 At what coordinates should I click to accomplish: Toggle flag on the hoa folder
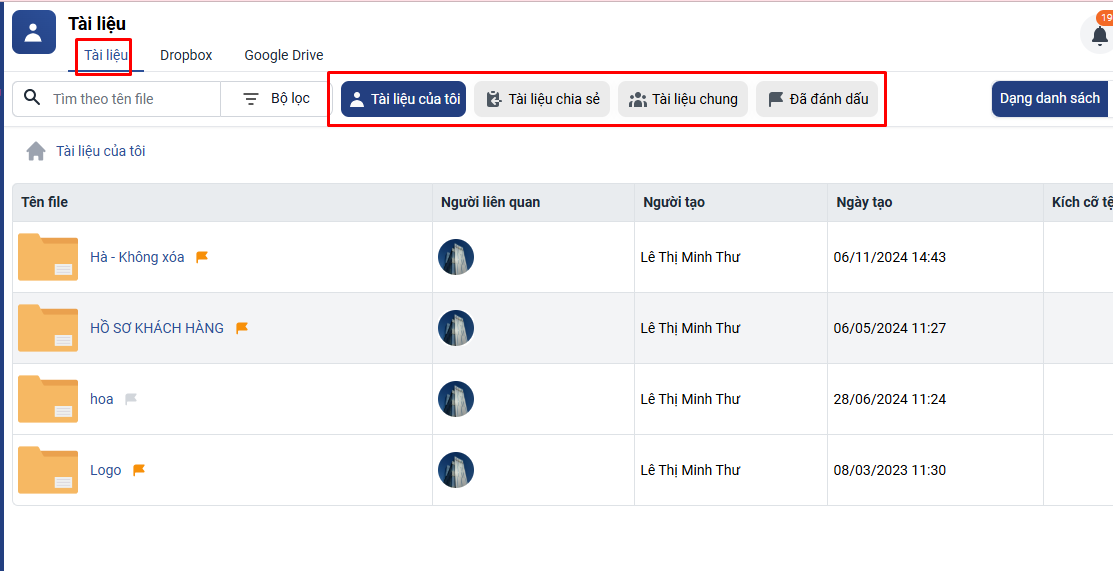pos(131,399)
